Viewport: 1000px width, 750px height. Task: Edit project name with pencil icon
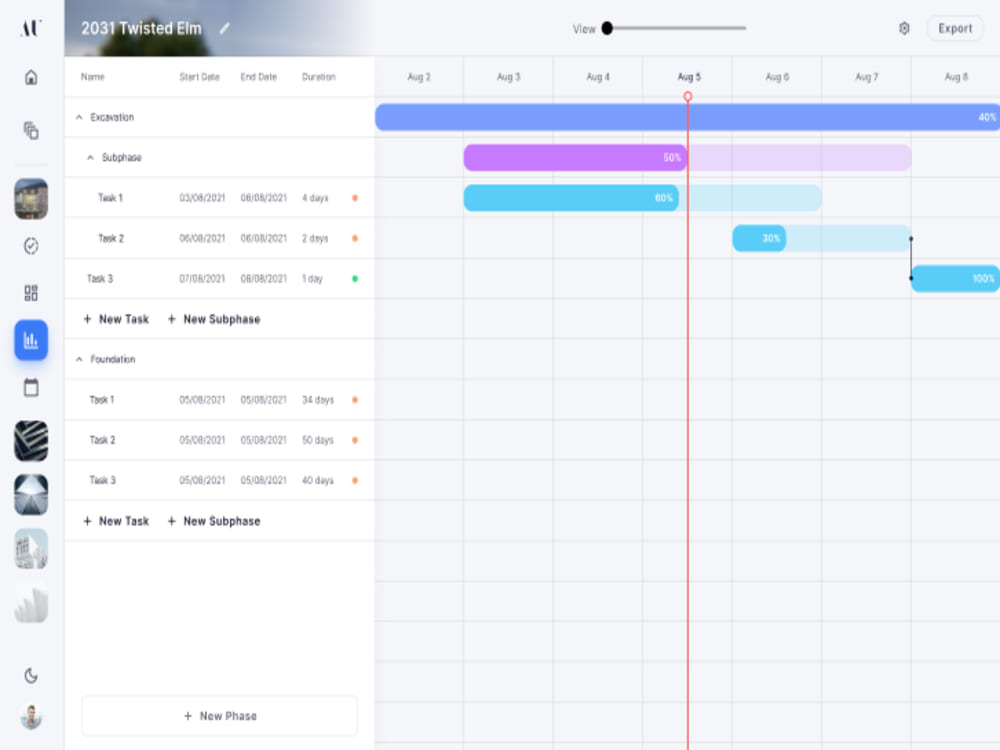pyautogui.click(x=224, y=29)
